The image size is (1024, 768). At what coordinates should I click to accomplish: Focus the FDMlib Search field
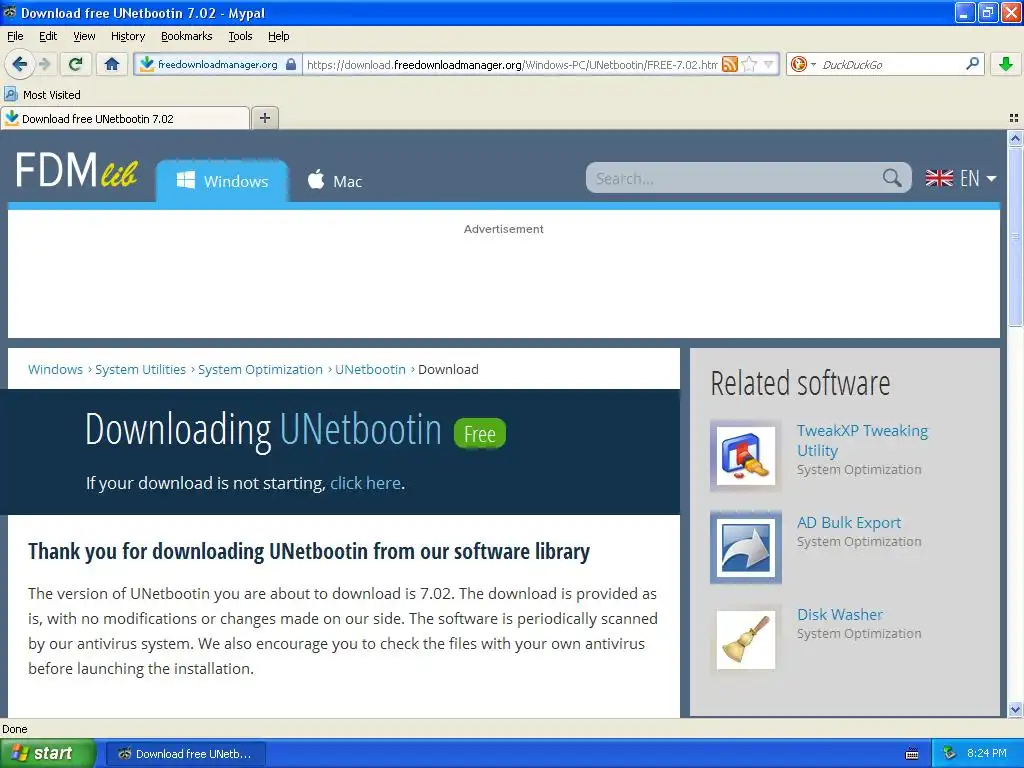[735, 178]
